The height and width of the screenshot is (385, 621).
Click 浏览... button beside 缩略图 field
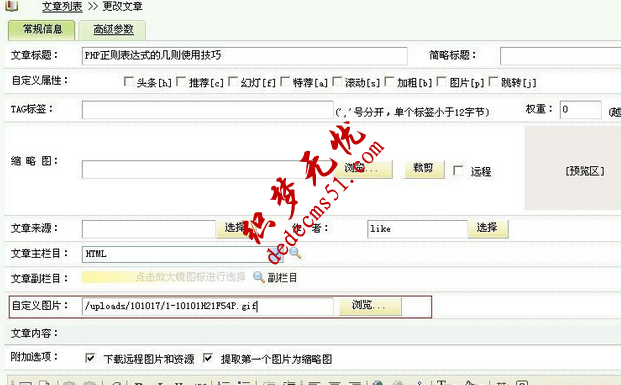coord(363,169)
